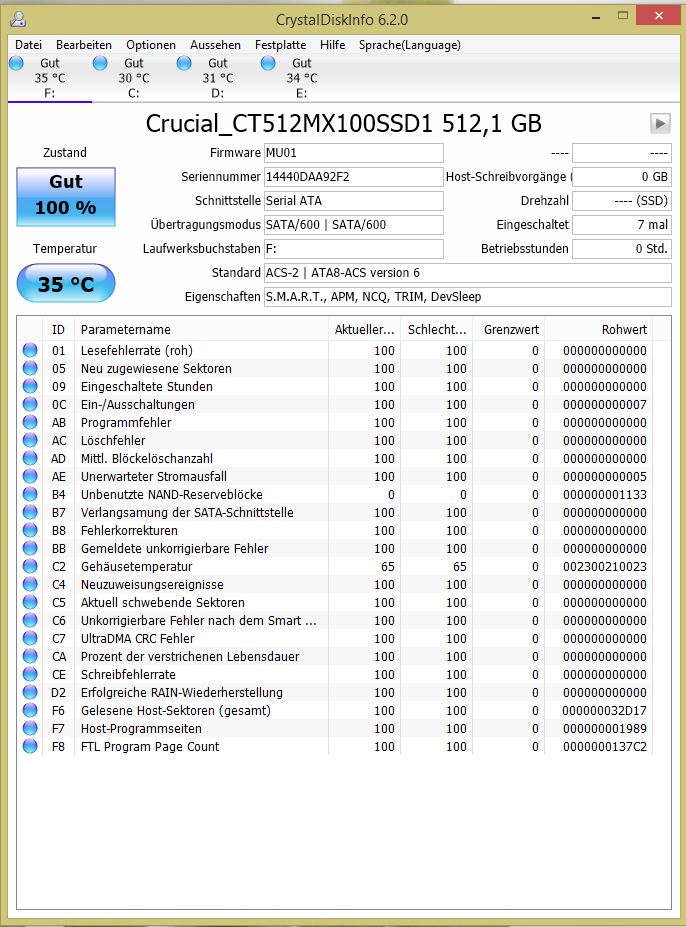
Task: Click the Drehzahl value ---- (SSD)
Action: click(622, 201)
